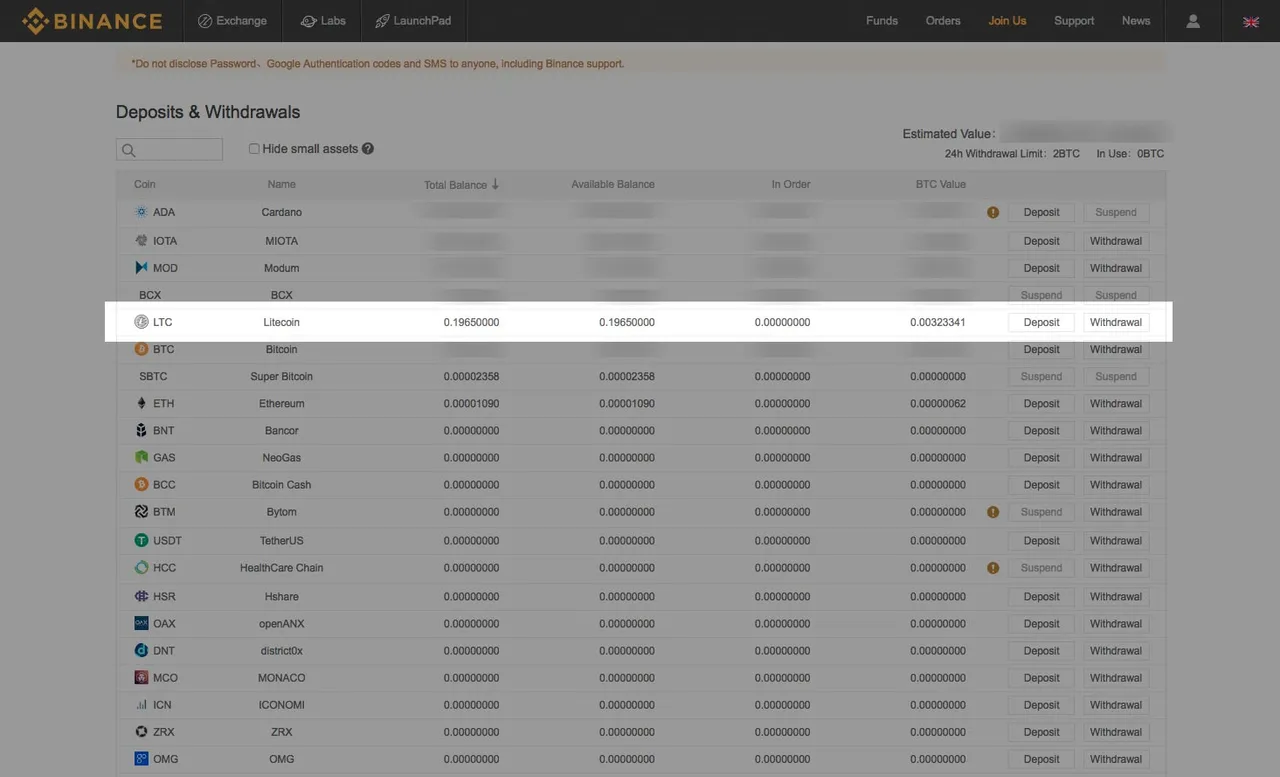Click the IOTA coin icon
The width and height of the screenshot is (1280, 777).
coord(141,241)
